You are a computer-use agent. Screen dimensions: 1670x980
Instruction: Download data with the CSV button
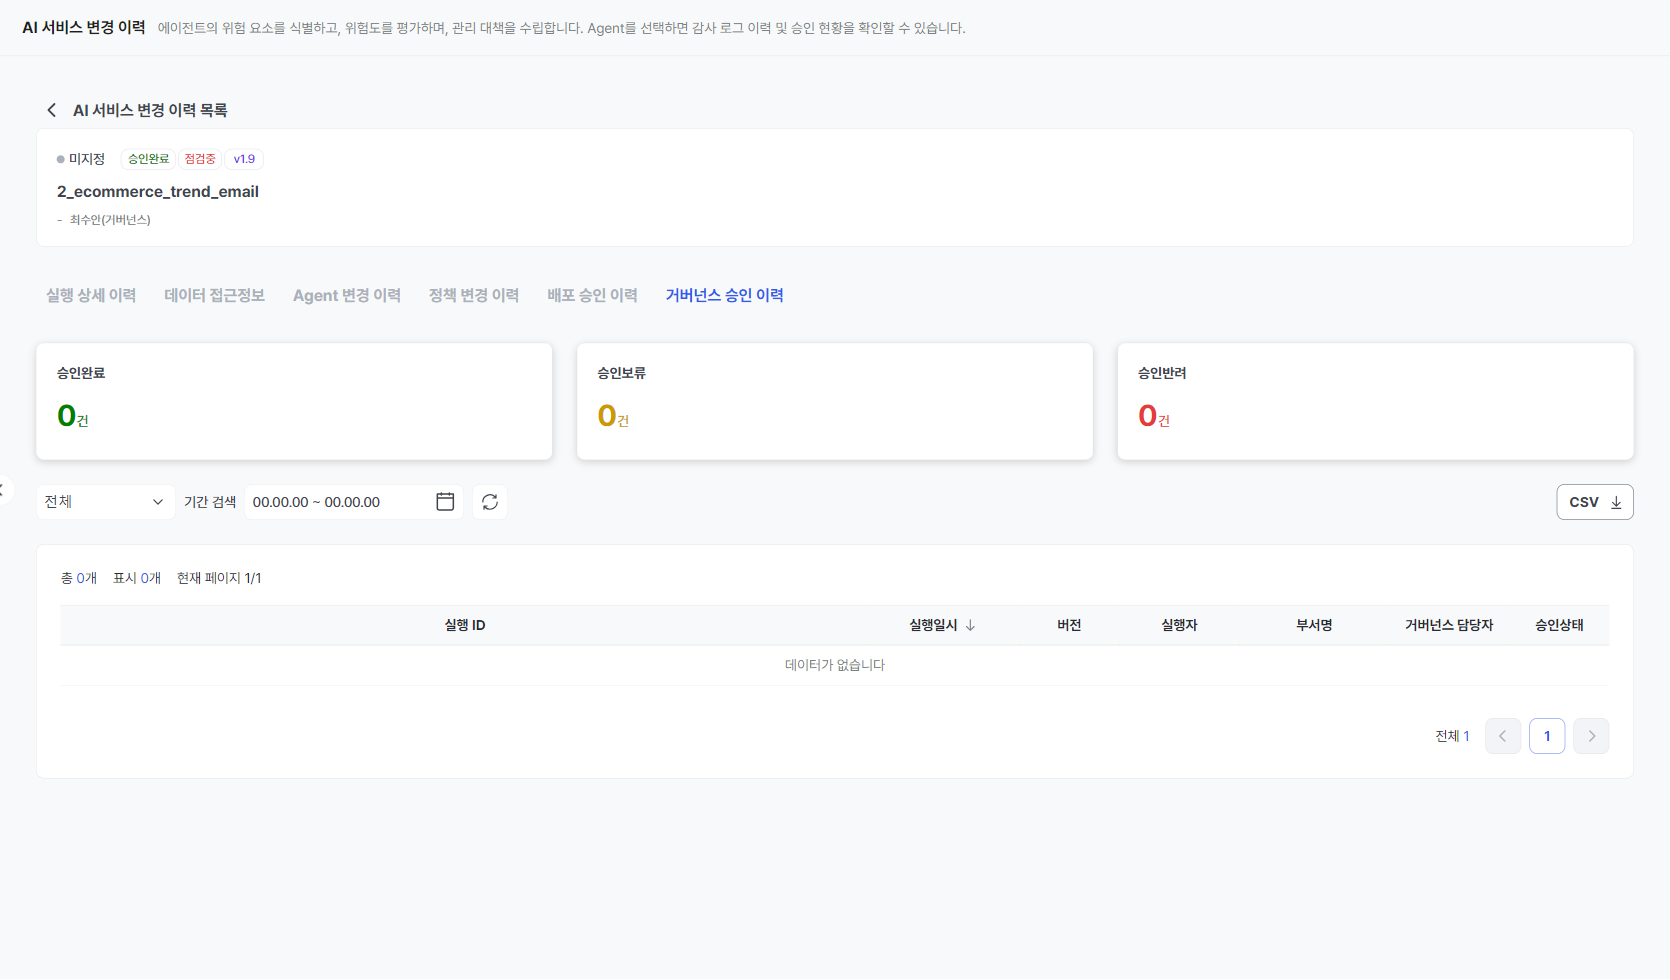1595,502
